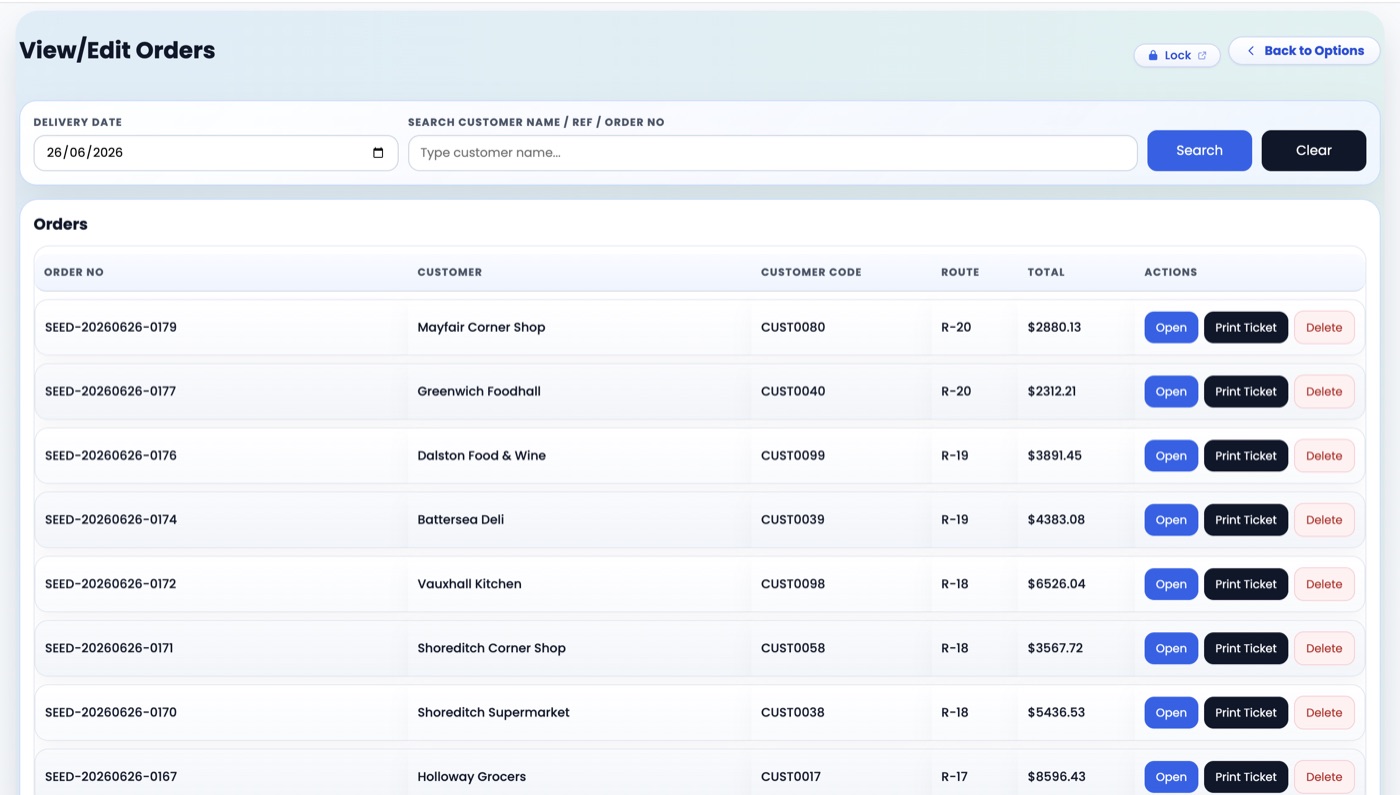Click customer name Mayfair Corner Shop

coord(481,327)
